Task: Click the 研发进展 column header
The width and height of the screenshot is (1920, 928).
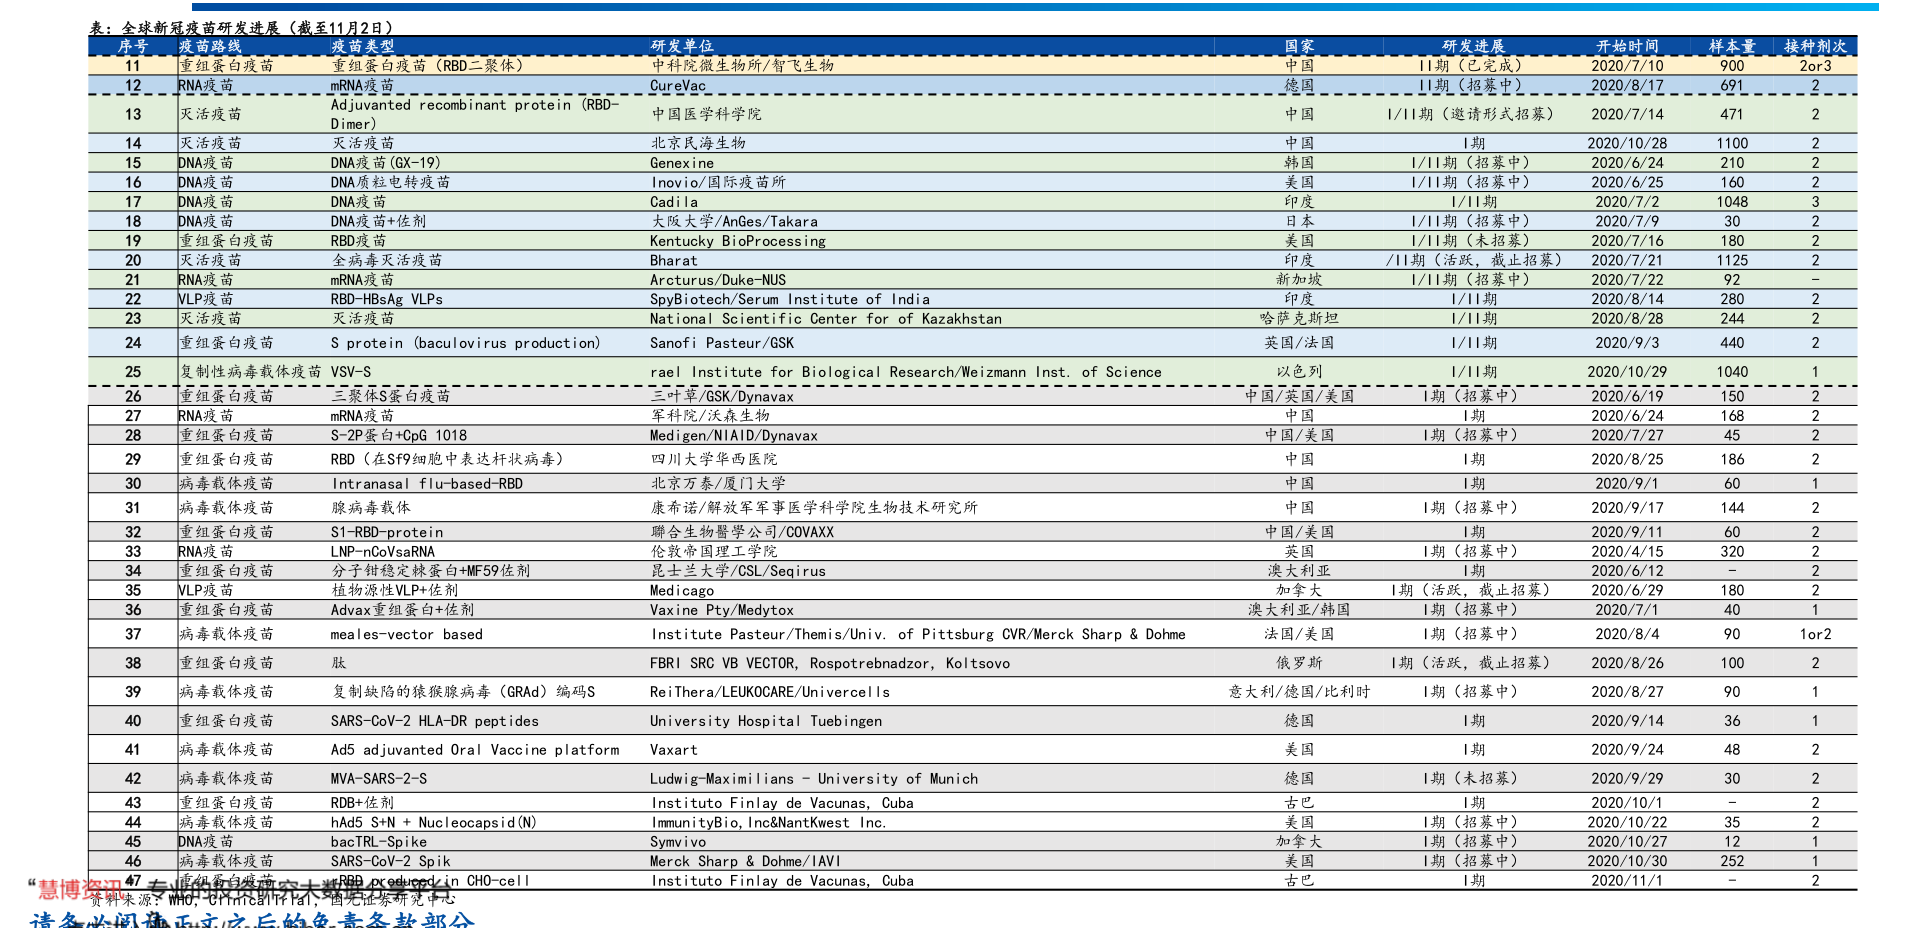Action: 1473,46
